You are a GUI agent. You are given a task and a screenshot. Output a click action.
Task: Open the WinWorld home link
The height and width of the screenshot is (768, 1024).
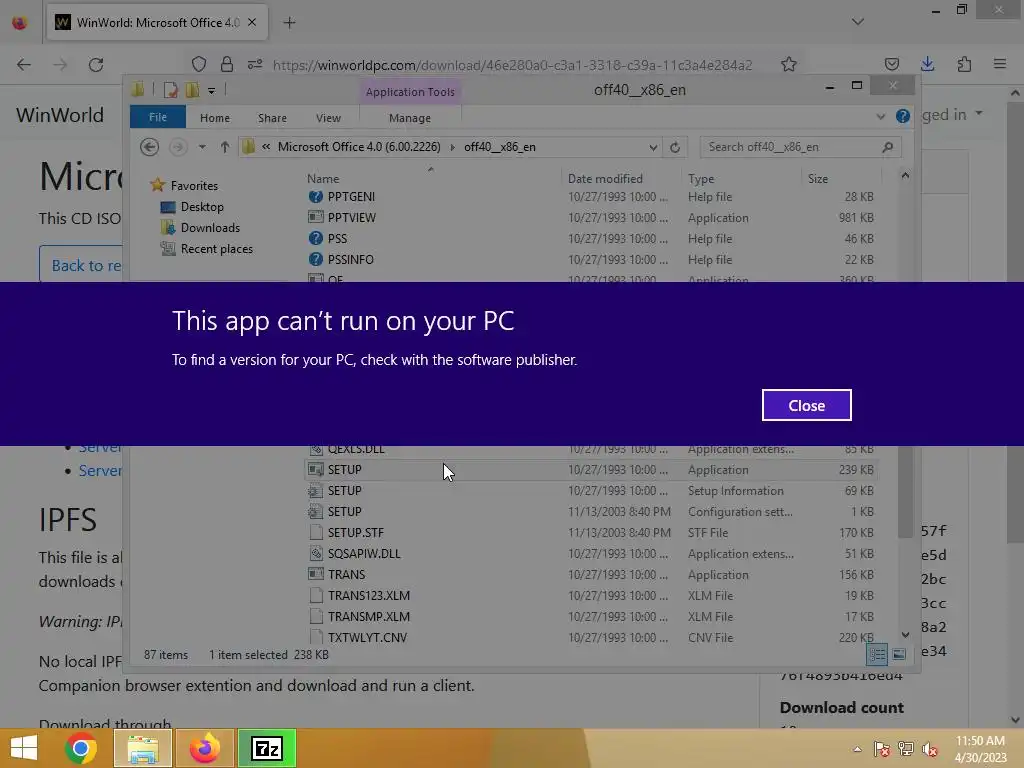tap(60, 115)
